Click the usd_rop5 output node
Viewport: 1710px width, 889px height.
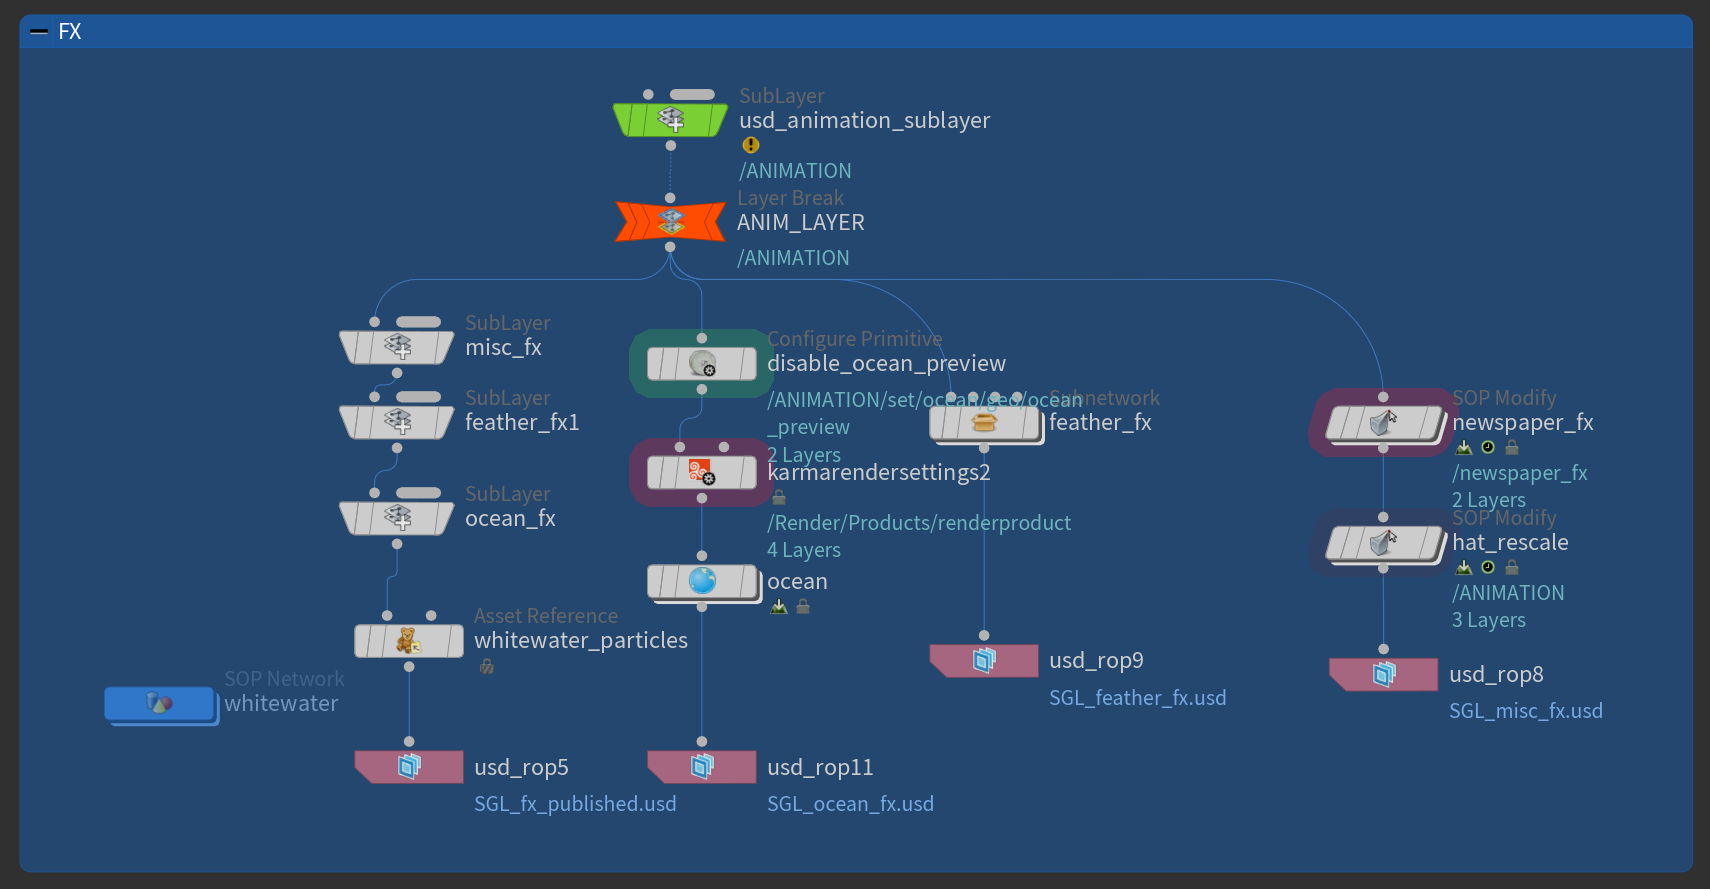click(409, 767)
